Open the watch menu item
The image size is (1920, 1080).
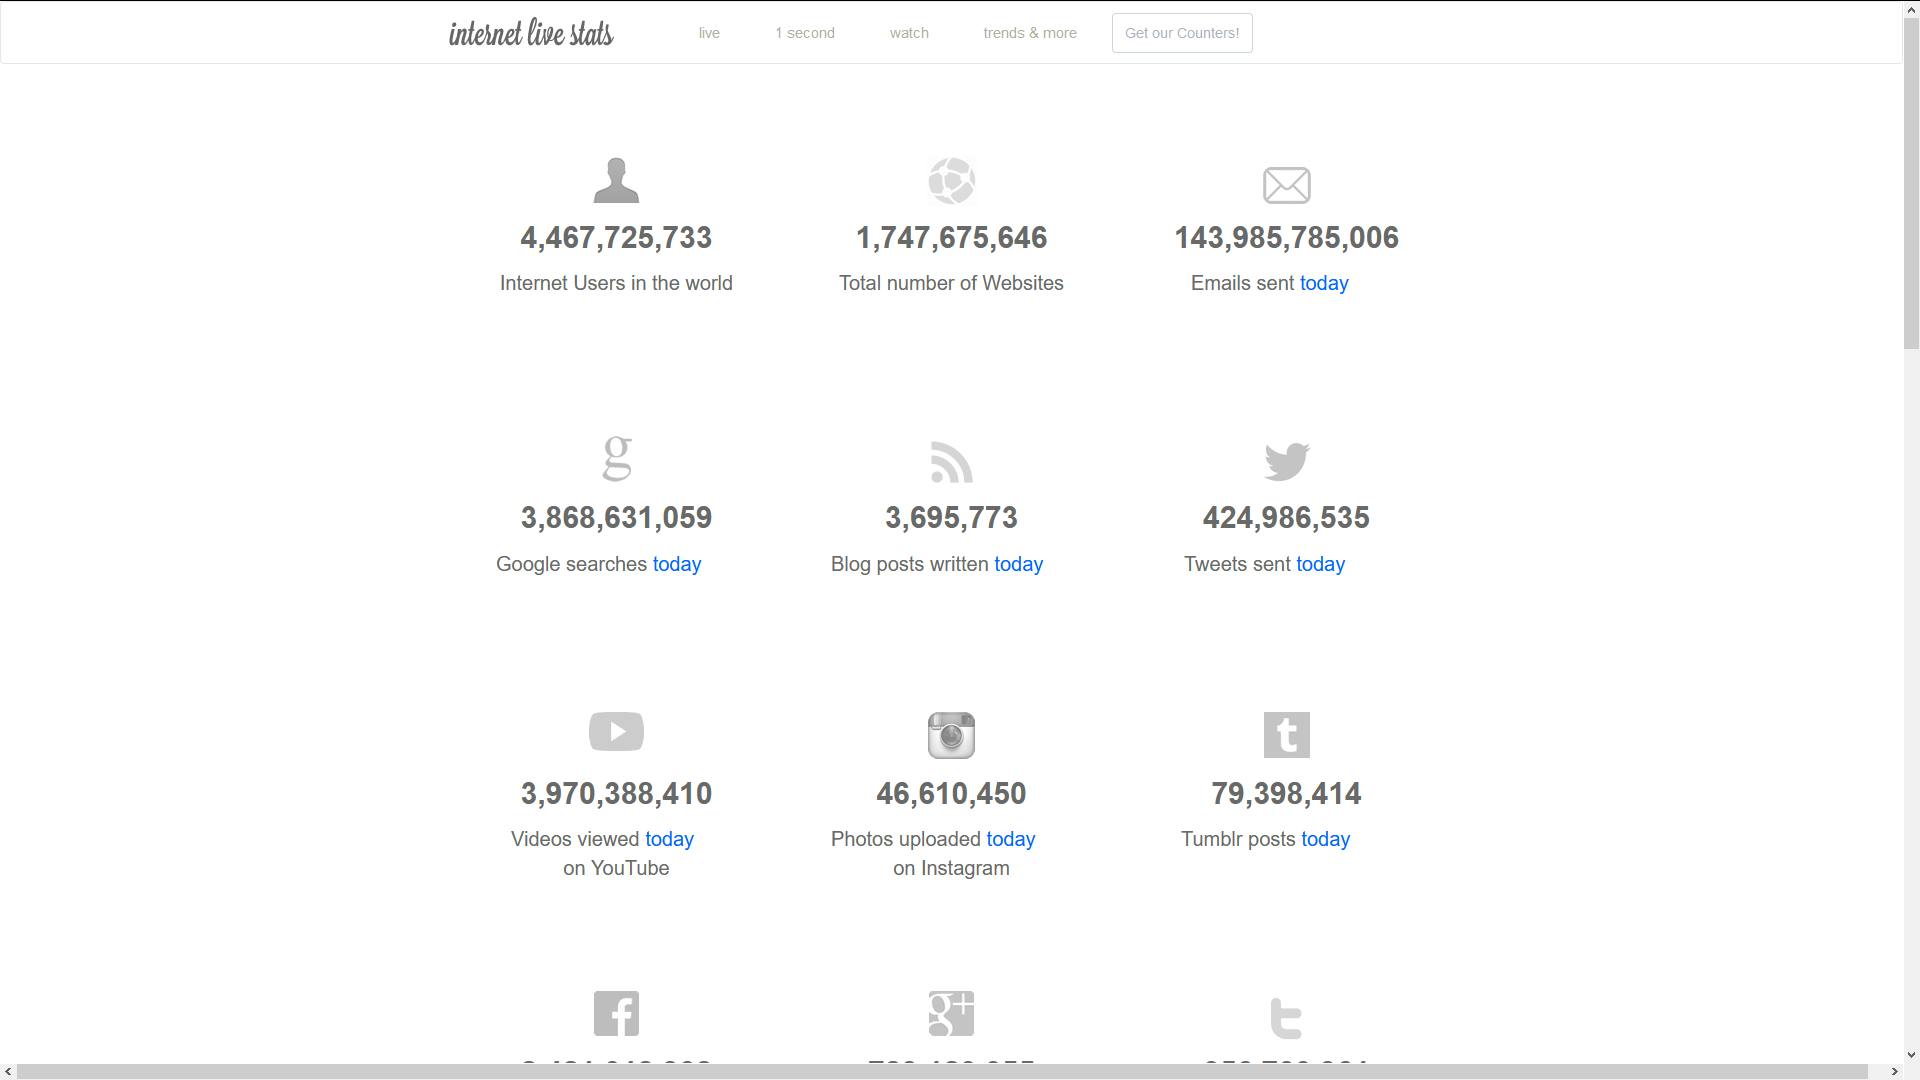click(908, 32)
